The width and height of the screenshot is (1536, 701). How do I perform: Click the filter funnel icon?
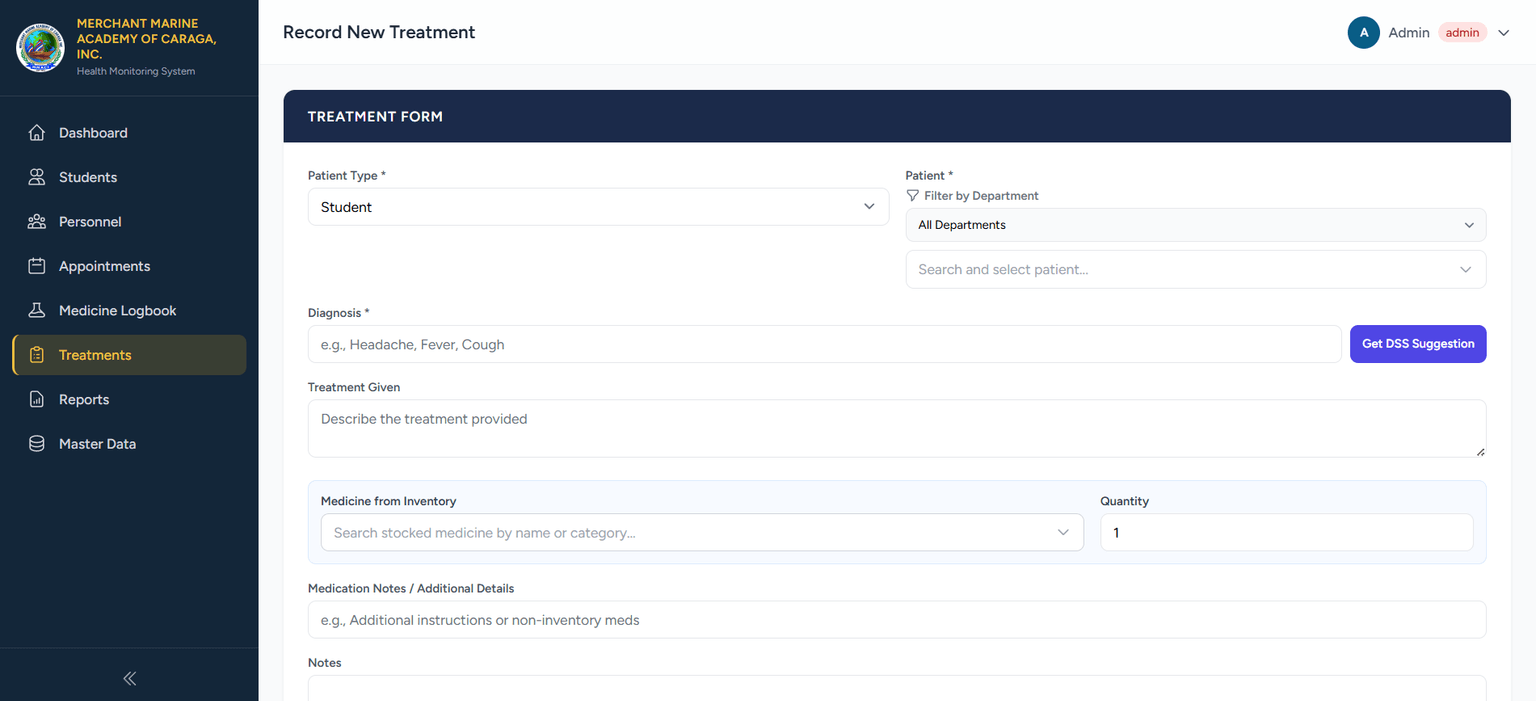click(912, 196)
